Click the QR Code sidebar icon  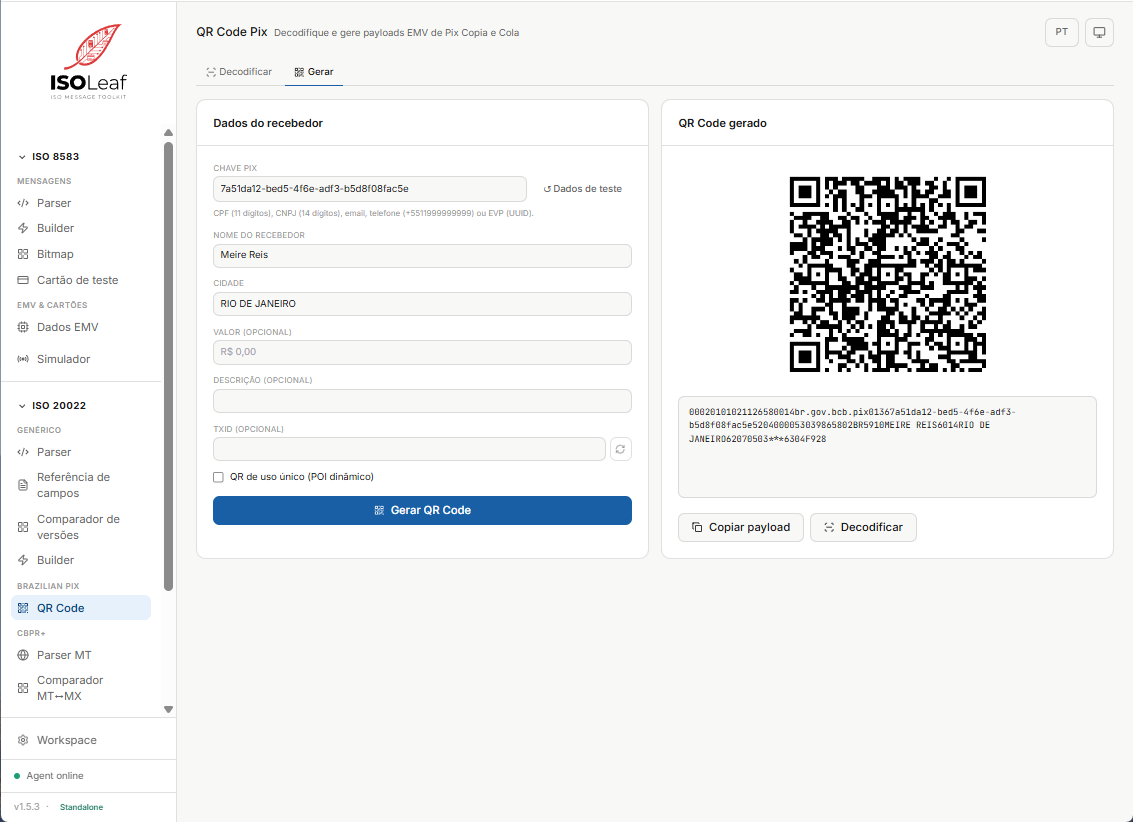23,608
